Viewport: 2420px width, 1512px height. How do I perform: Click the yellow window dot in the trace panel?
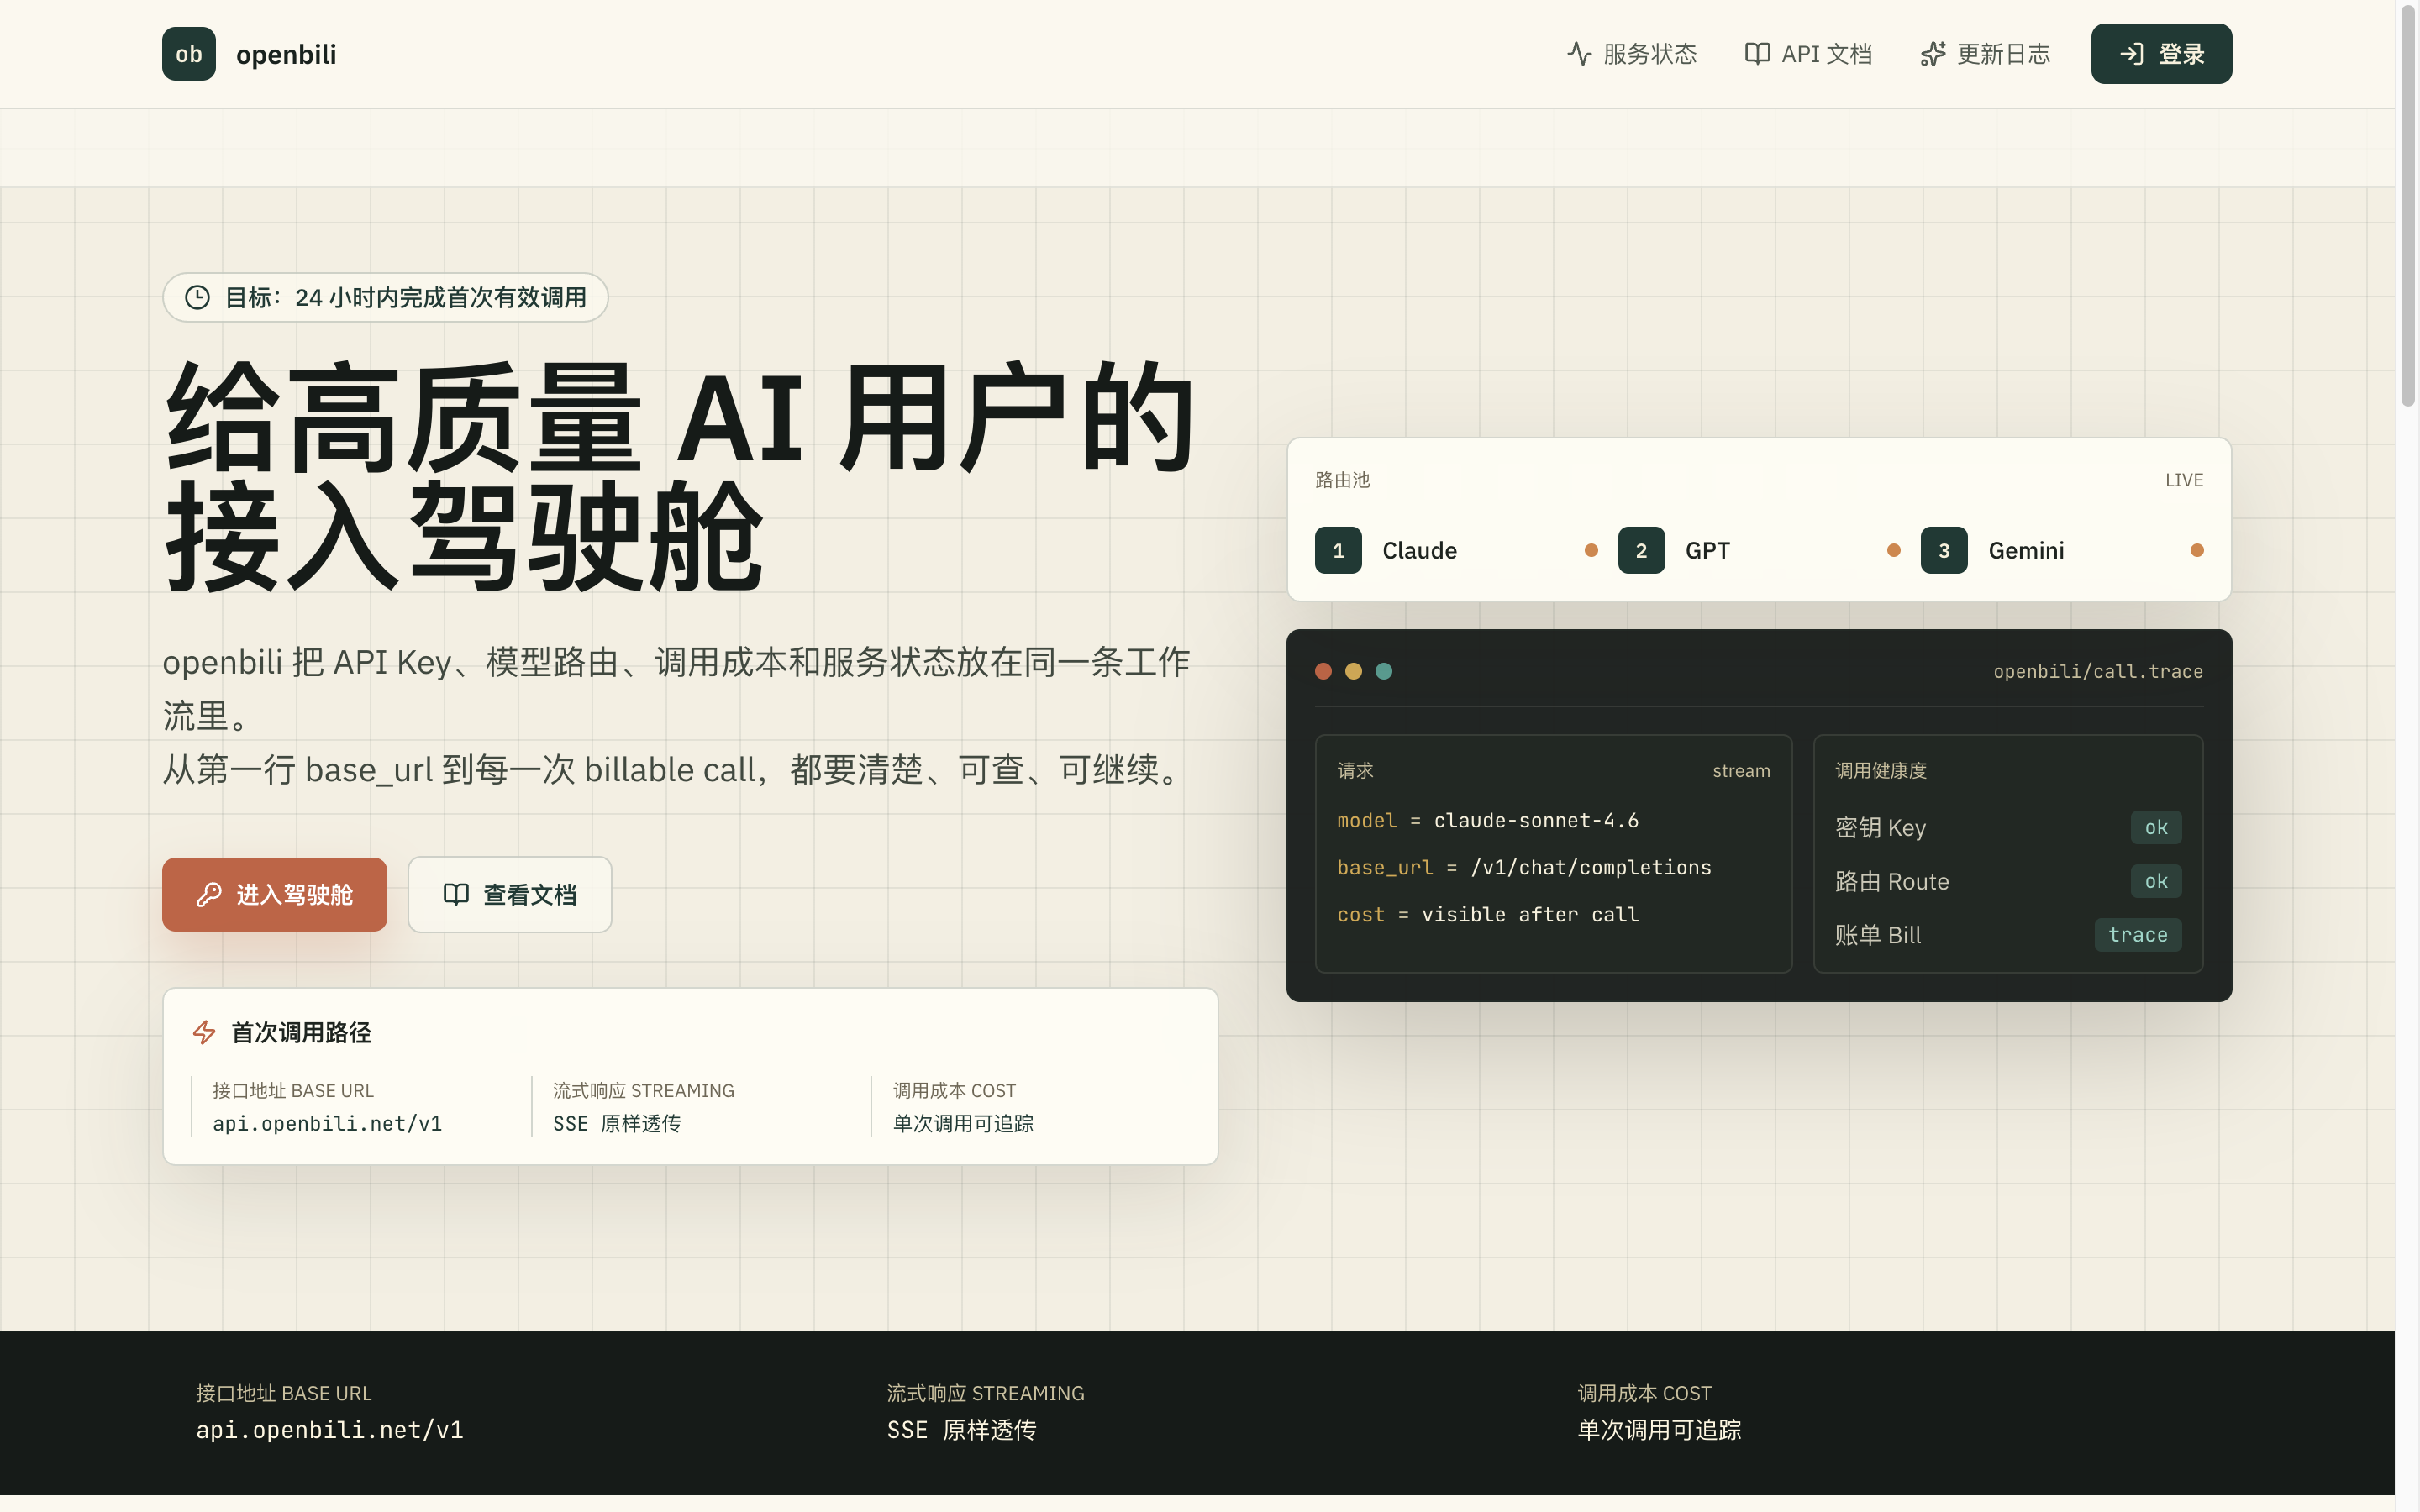1353,671
